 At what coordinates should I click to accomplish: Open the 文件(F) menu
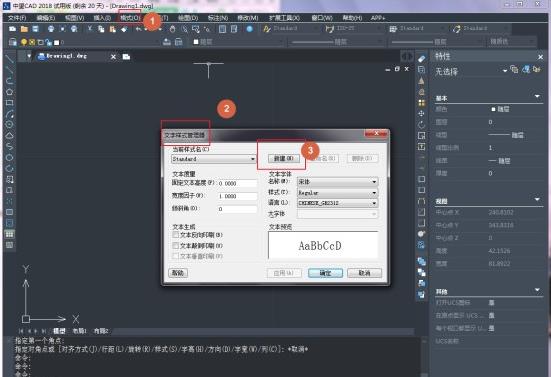click(17, 18)
